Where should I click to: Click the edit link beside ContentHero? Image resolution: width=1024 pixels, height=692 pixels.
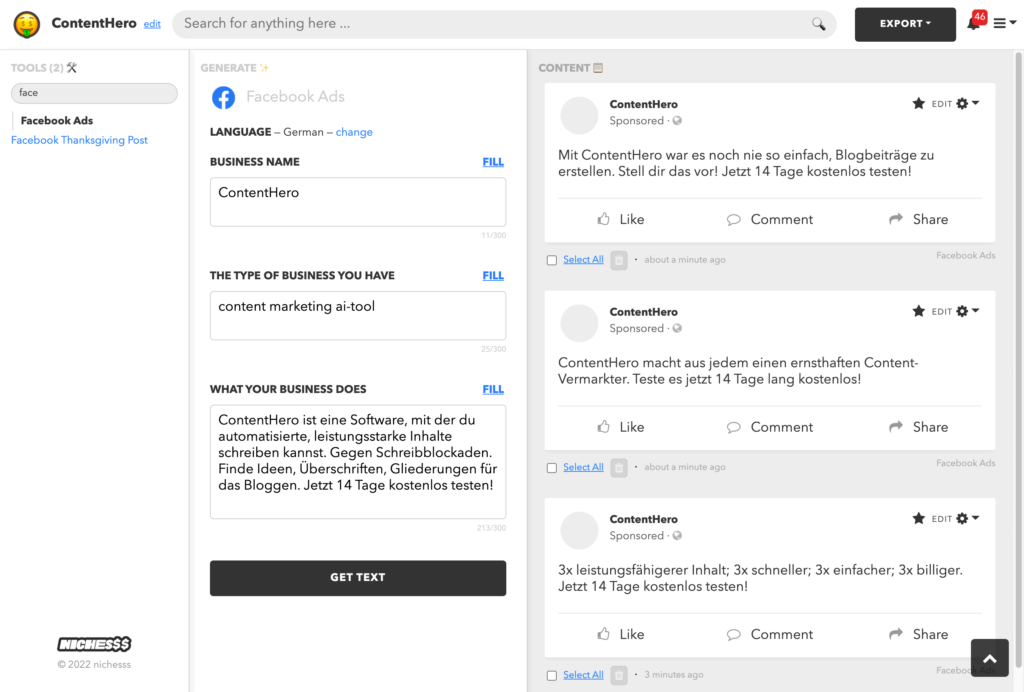[x=152, y=24]
